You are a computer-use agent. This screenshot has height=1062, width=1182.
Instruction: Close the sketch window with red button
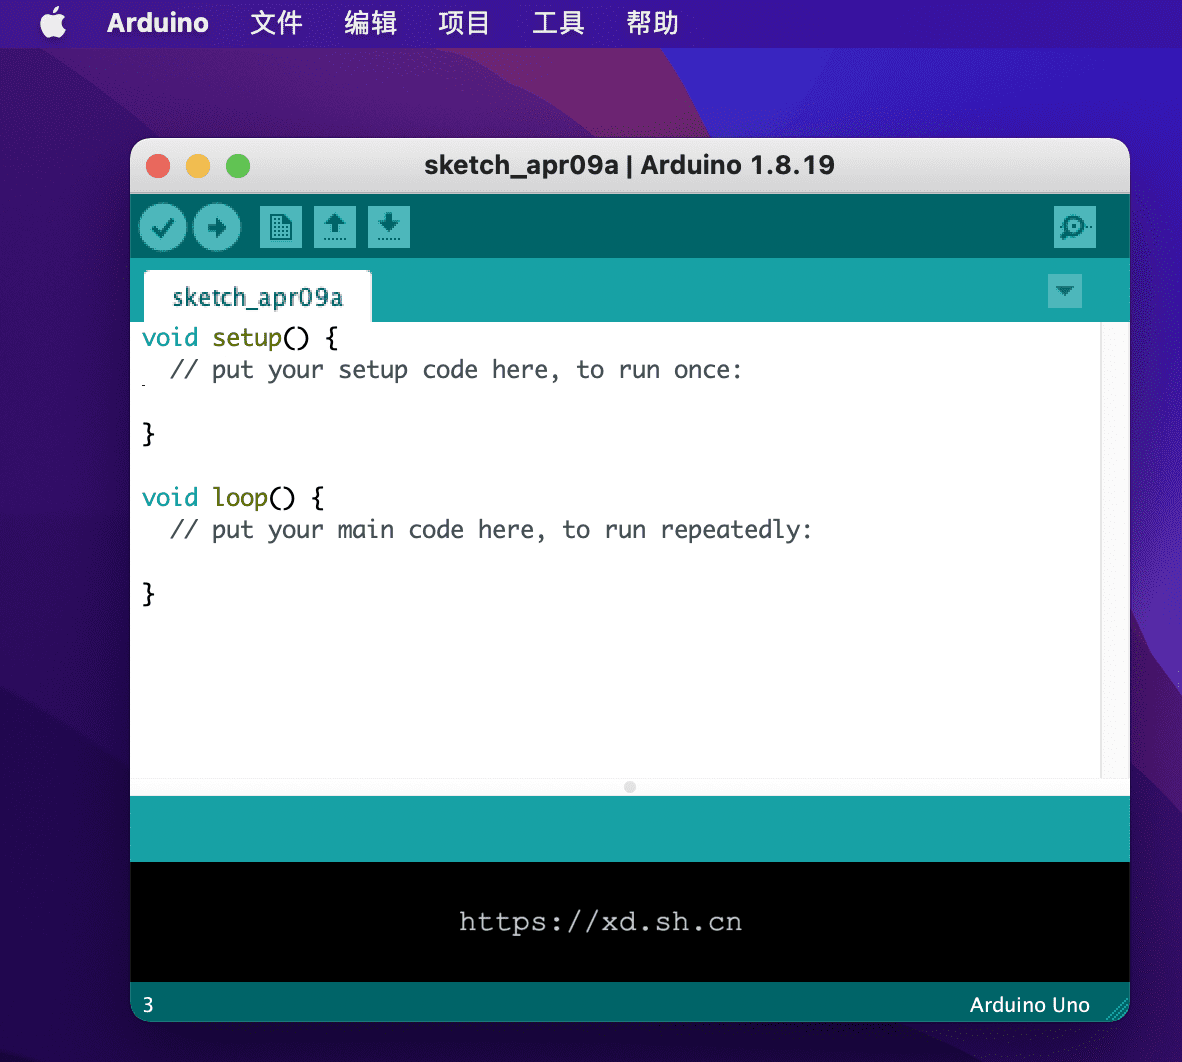pyautogui.click(x=158, y=166)
